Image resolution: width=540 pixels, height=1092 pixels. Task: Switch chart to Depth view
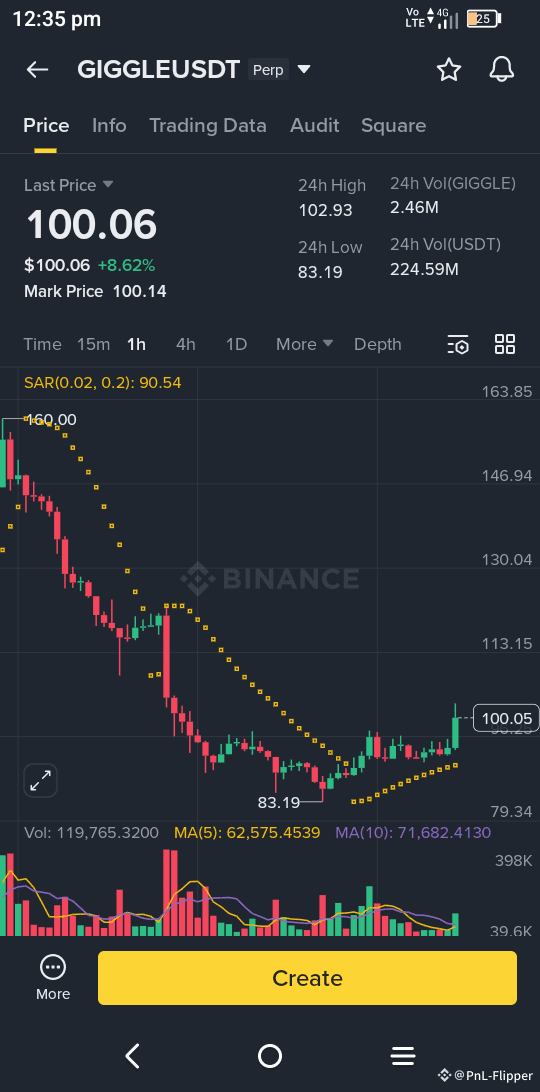click(x=378, y=344)
